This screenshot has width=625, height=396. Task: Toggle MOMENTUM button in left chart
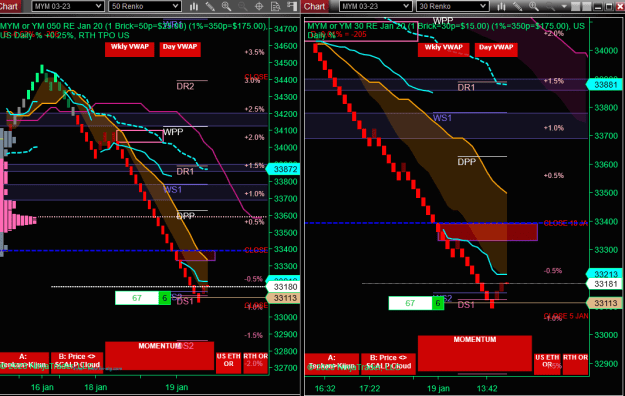coord(159,355)
